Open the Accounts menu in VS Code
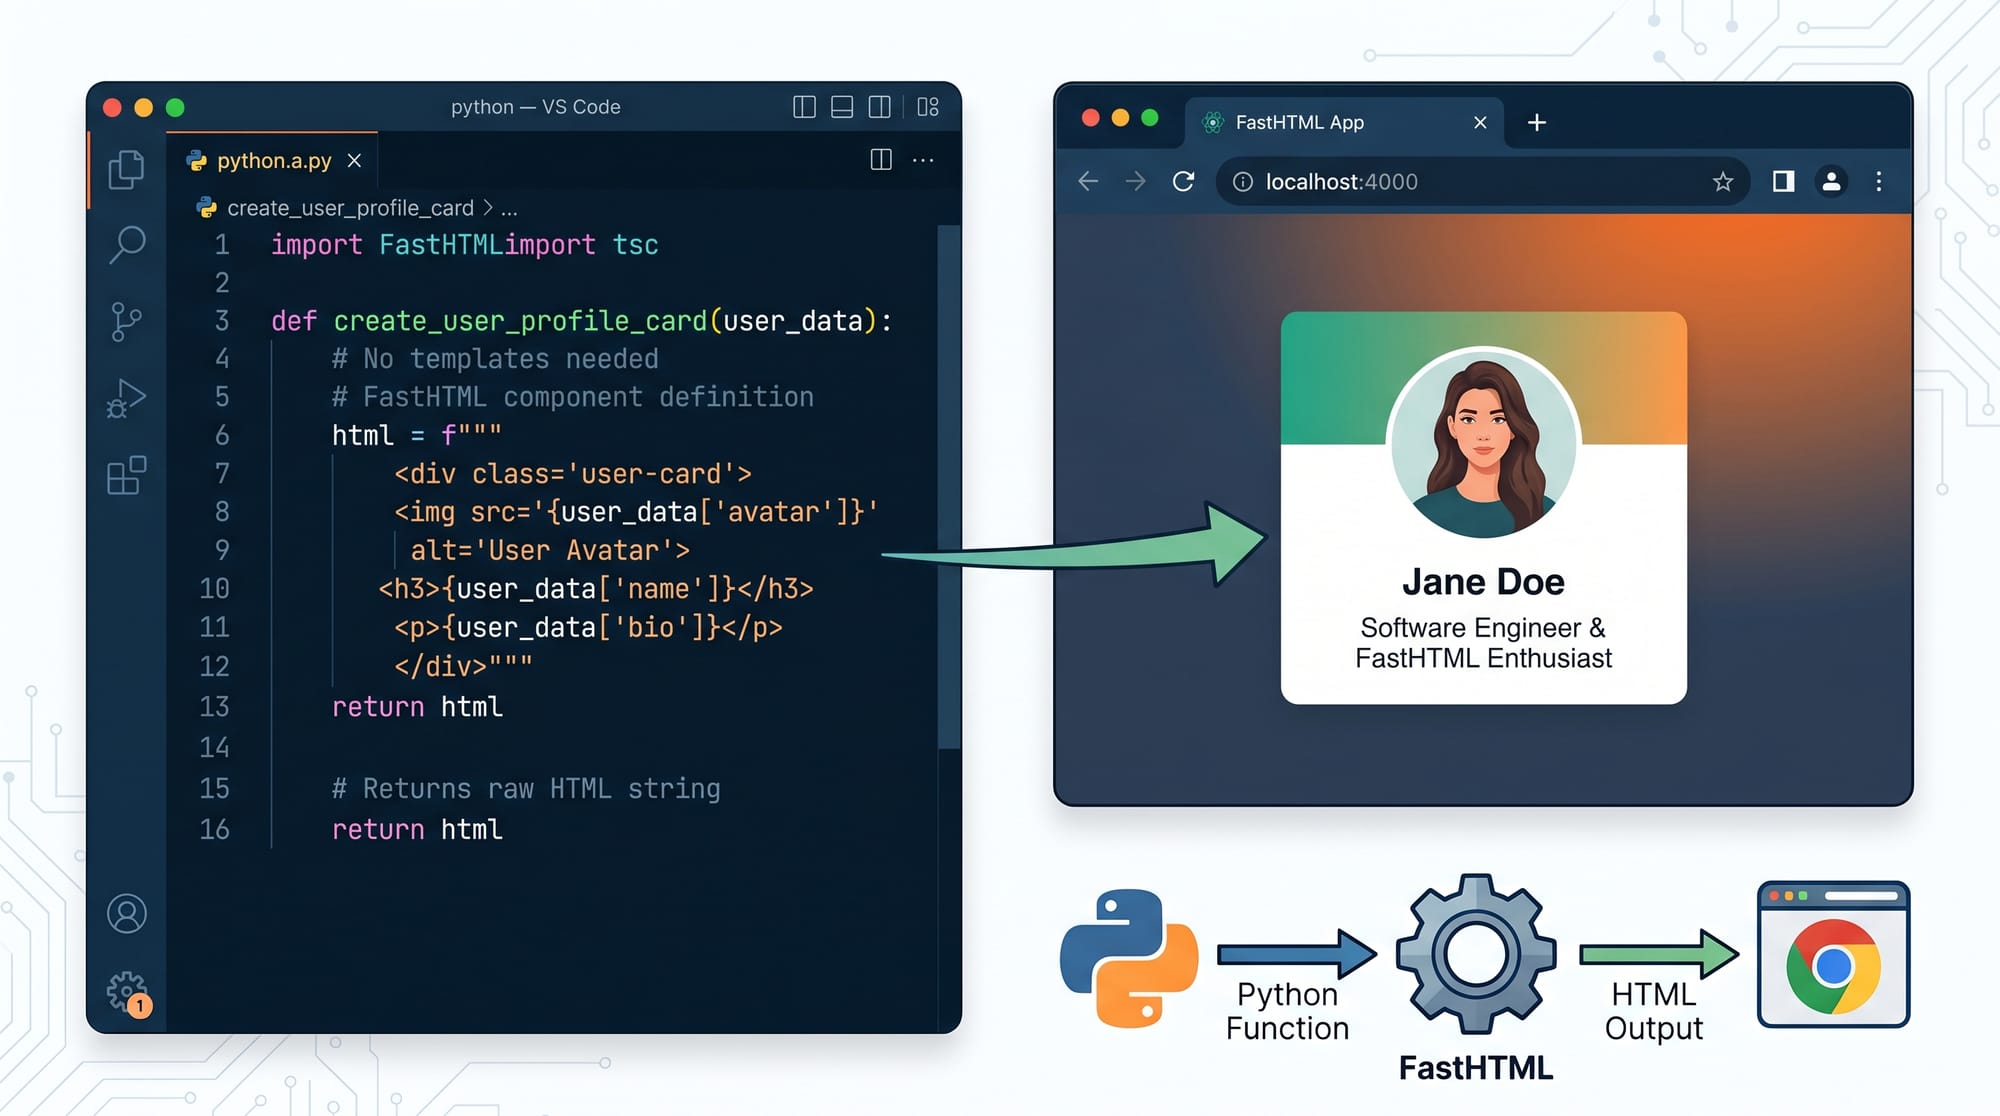 click(x=127, y=913)
